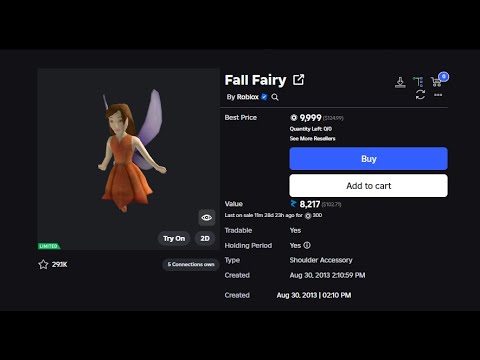Click the Aug 30, 2013 | 02:10 PM date
480x360 pixels.
pos(314,295)
